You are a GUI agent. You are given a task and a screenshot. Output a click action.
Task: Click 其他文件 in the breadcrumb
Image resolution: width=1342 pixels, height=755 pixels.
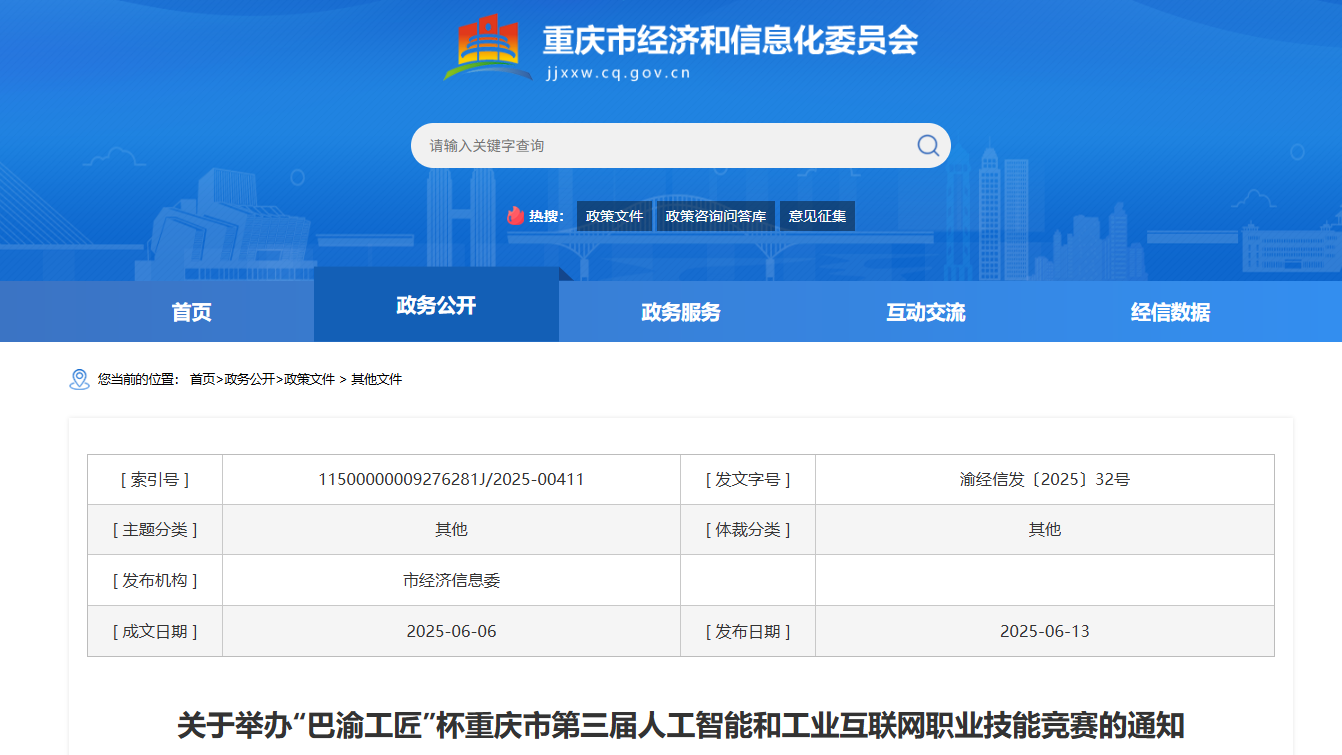[x=376, y=380]
